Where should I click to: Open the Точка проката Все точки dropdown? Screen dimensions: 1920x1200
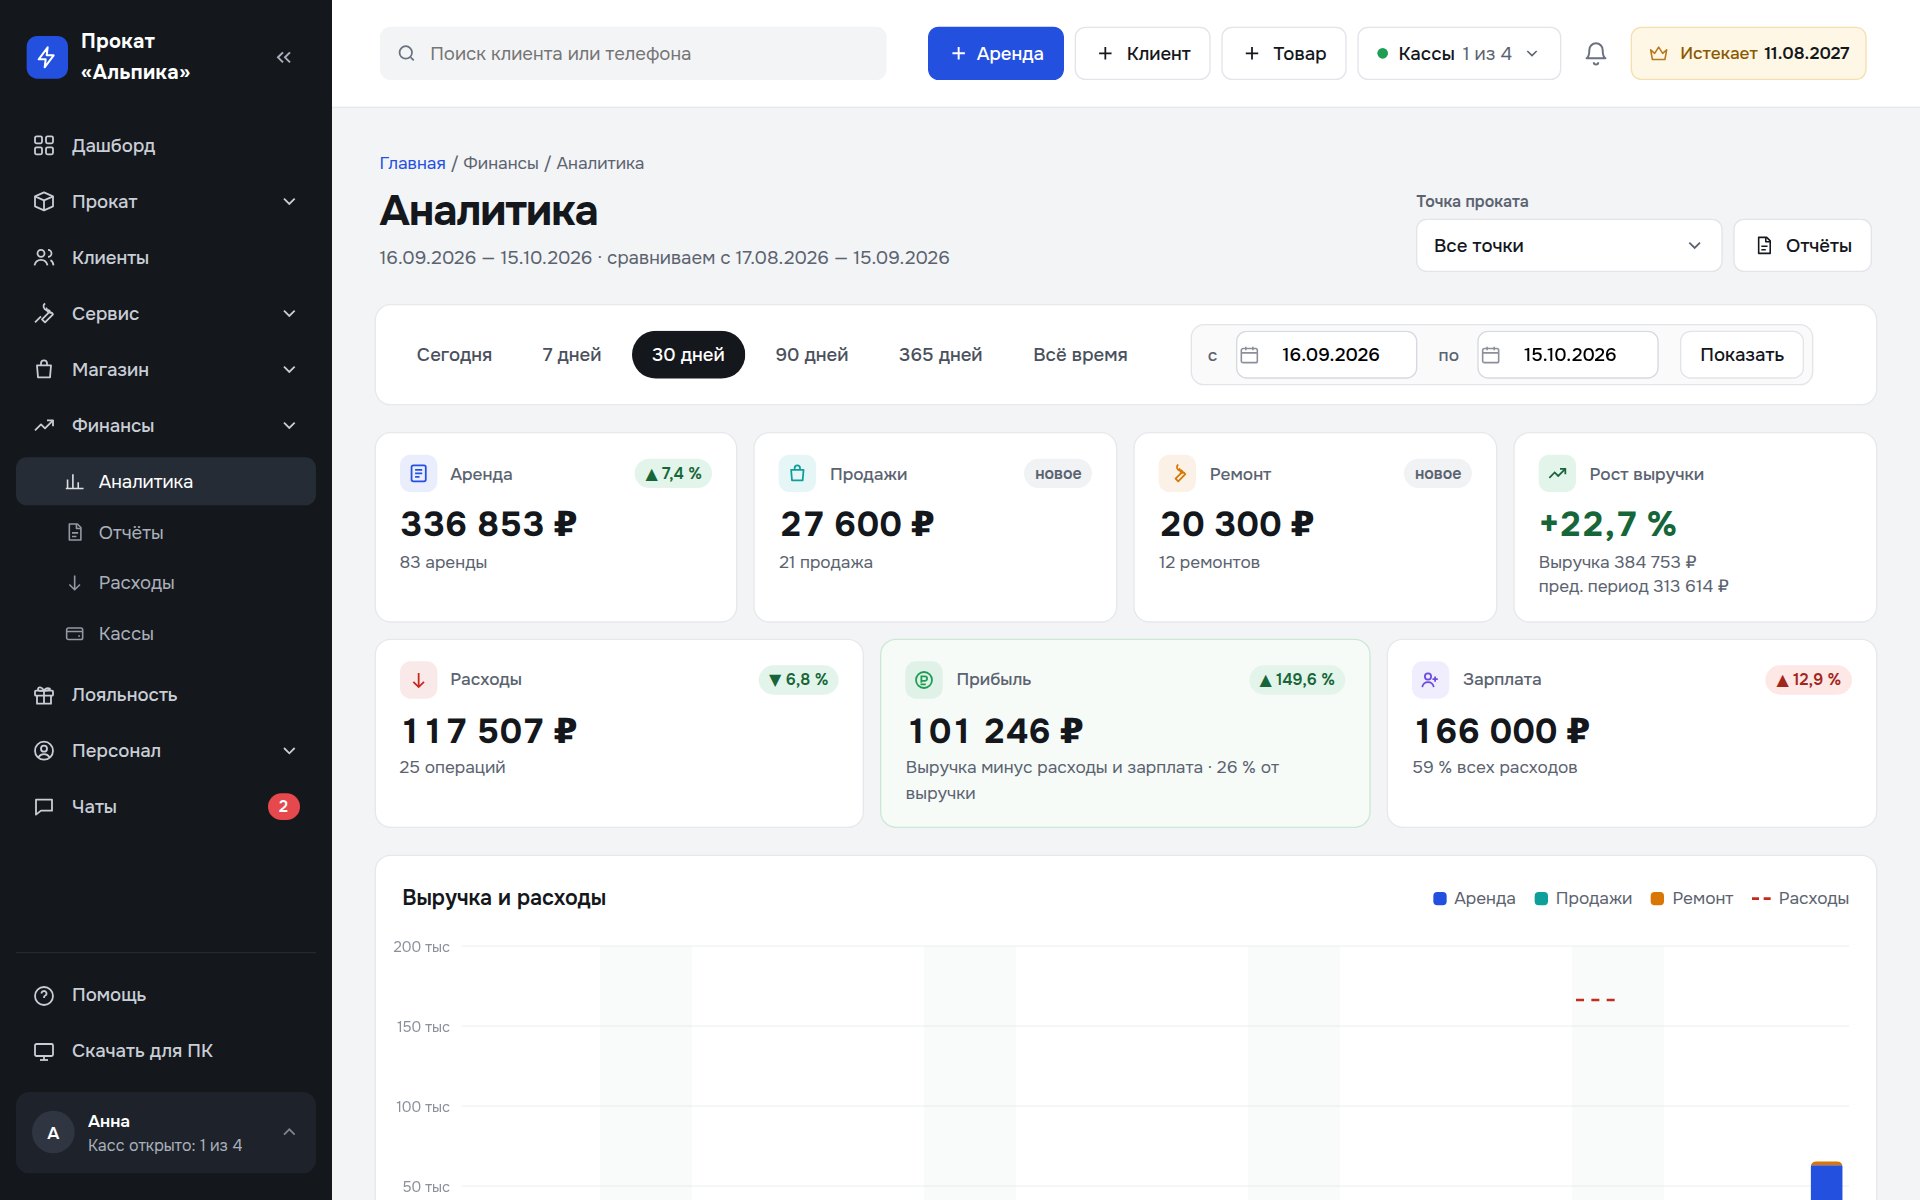click(1569, 245)
